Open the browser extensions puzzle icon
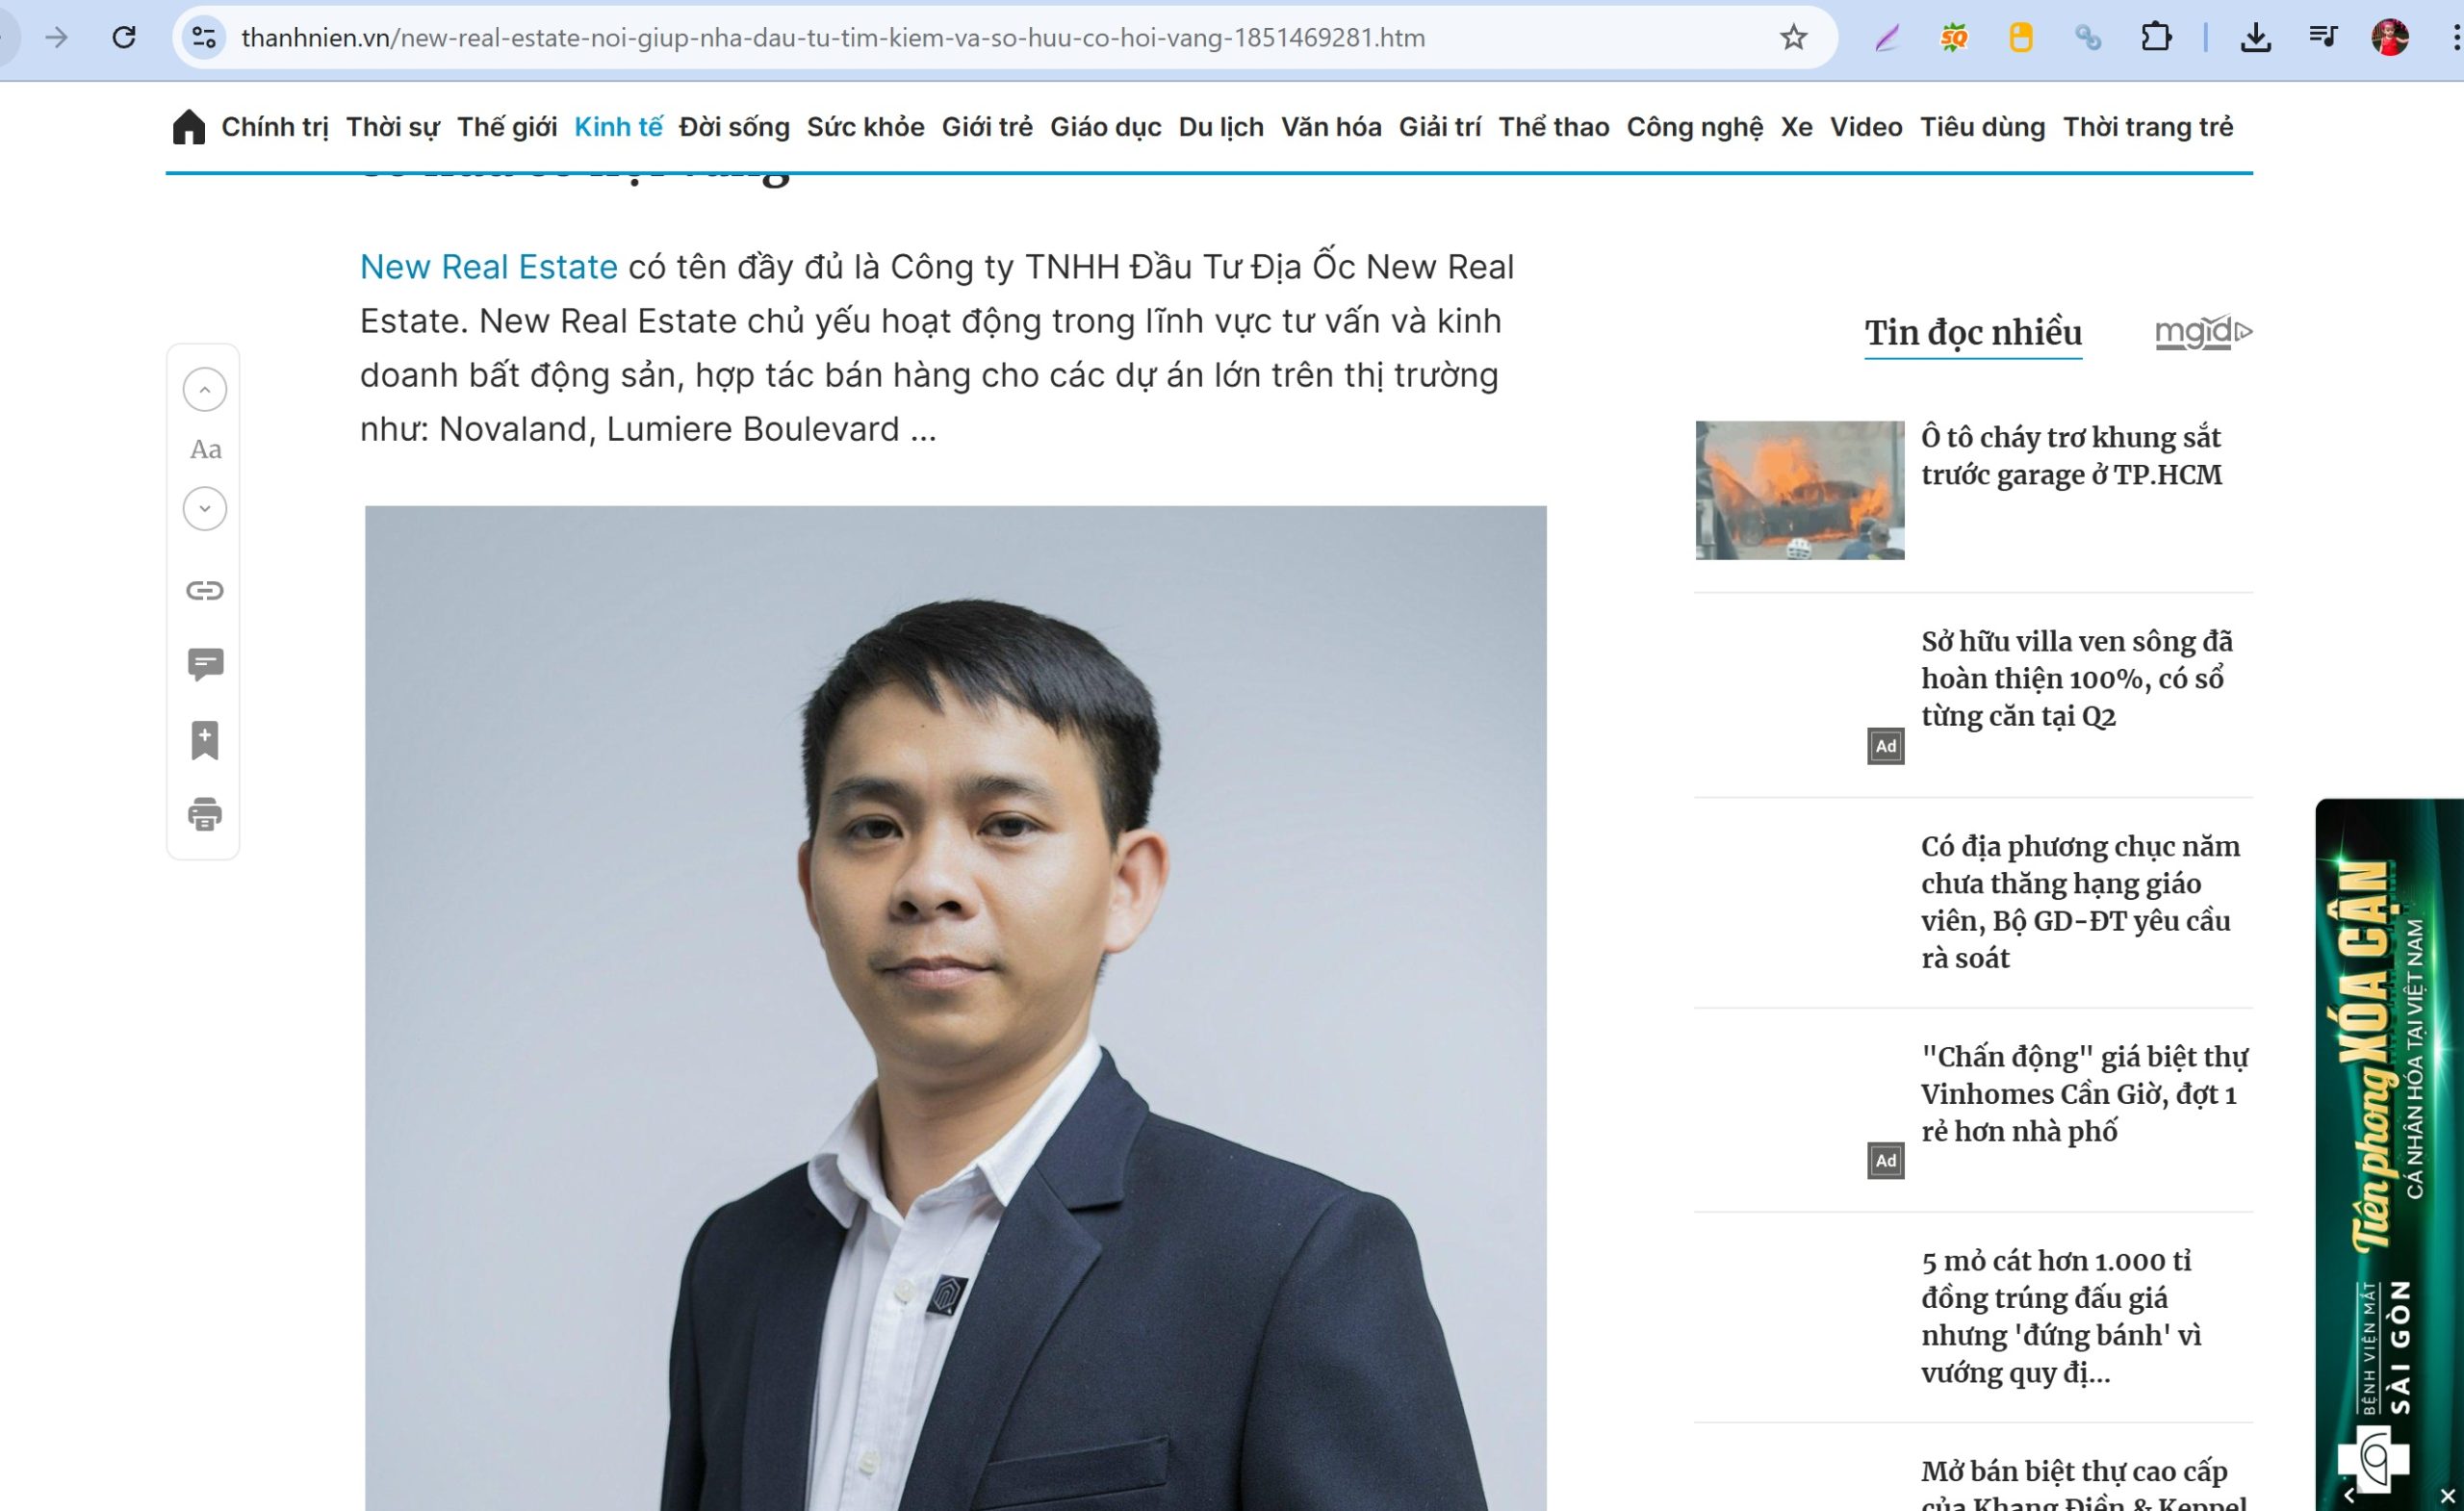Screen dimensions: 2464x1511 [2155, 38]
